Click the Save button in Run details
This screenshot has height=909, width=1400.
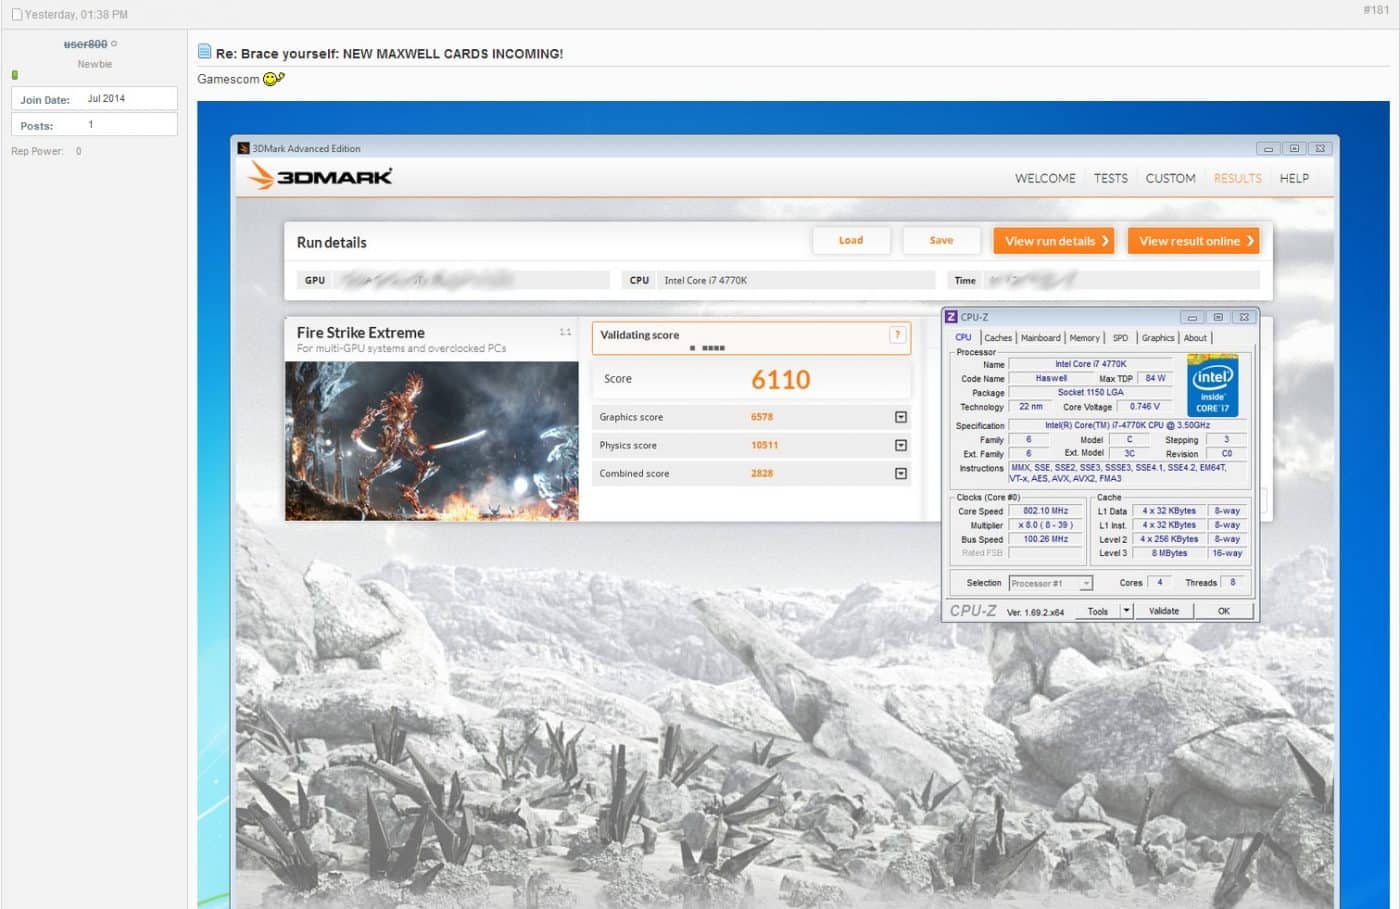coord(941,240)
